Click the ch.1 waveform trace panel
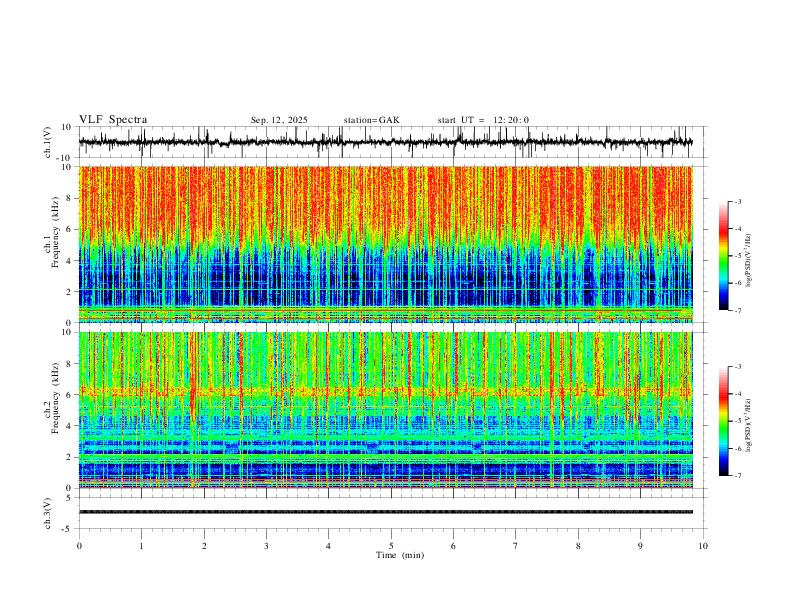This screenshot has height=612, width=792. click(393, 142)
